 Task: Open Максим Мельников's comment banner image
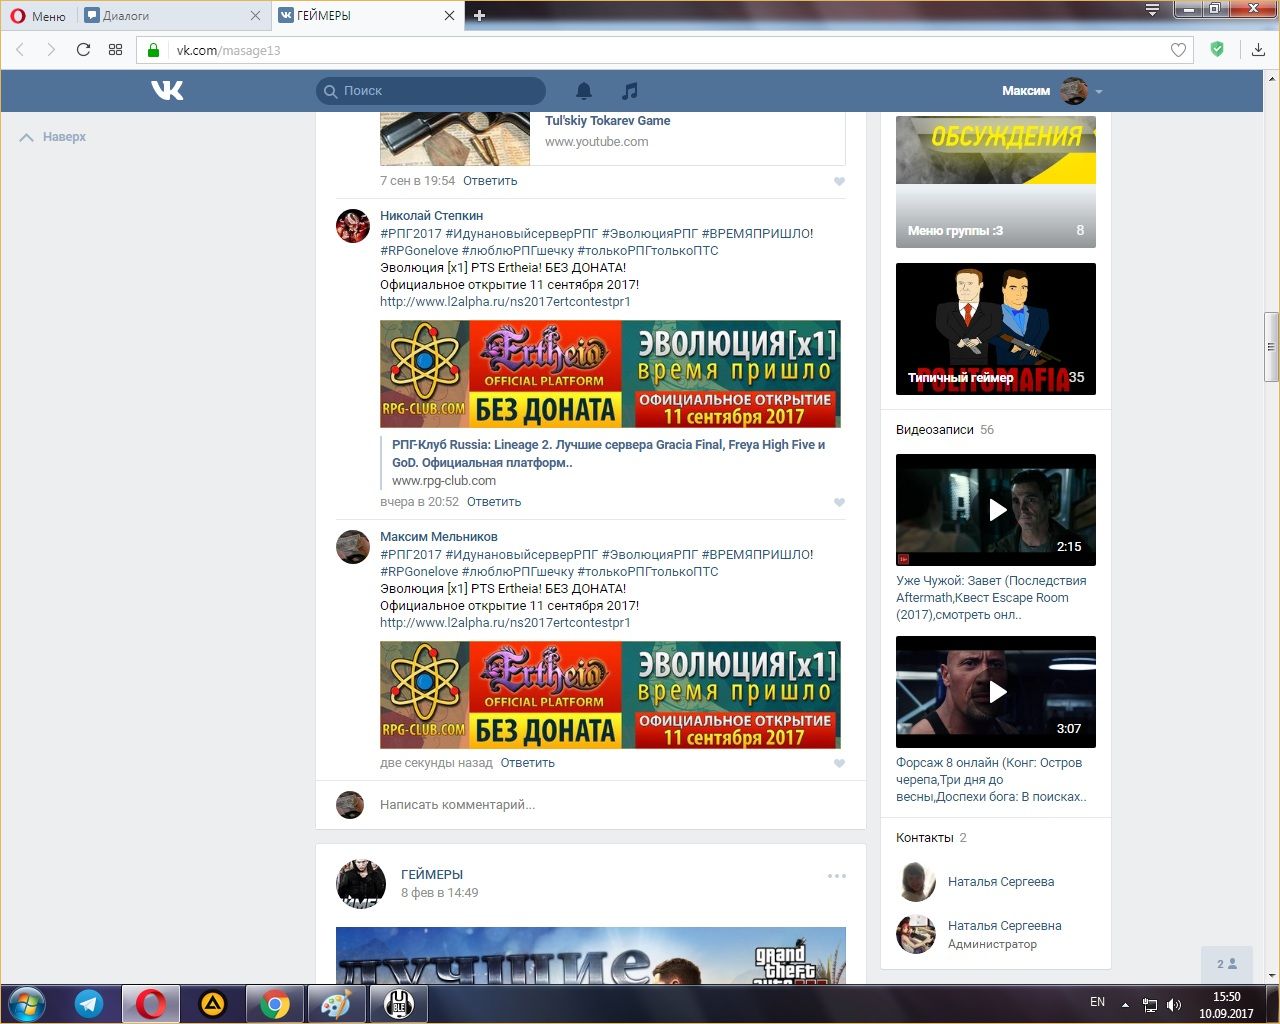tap(610, 695)
